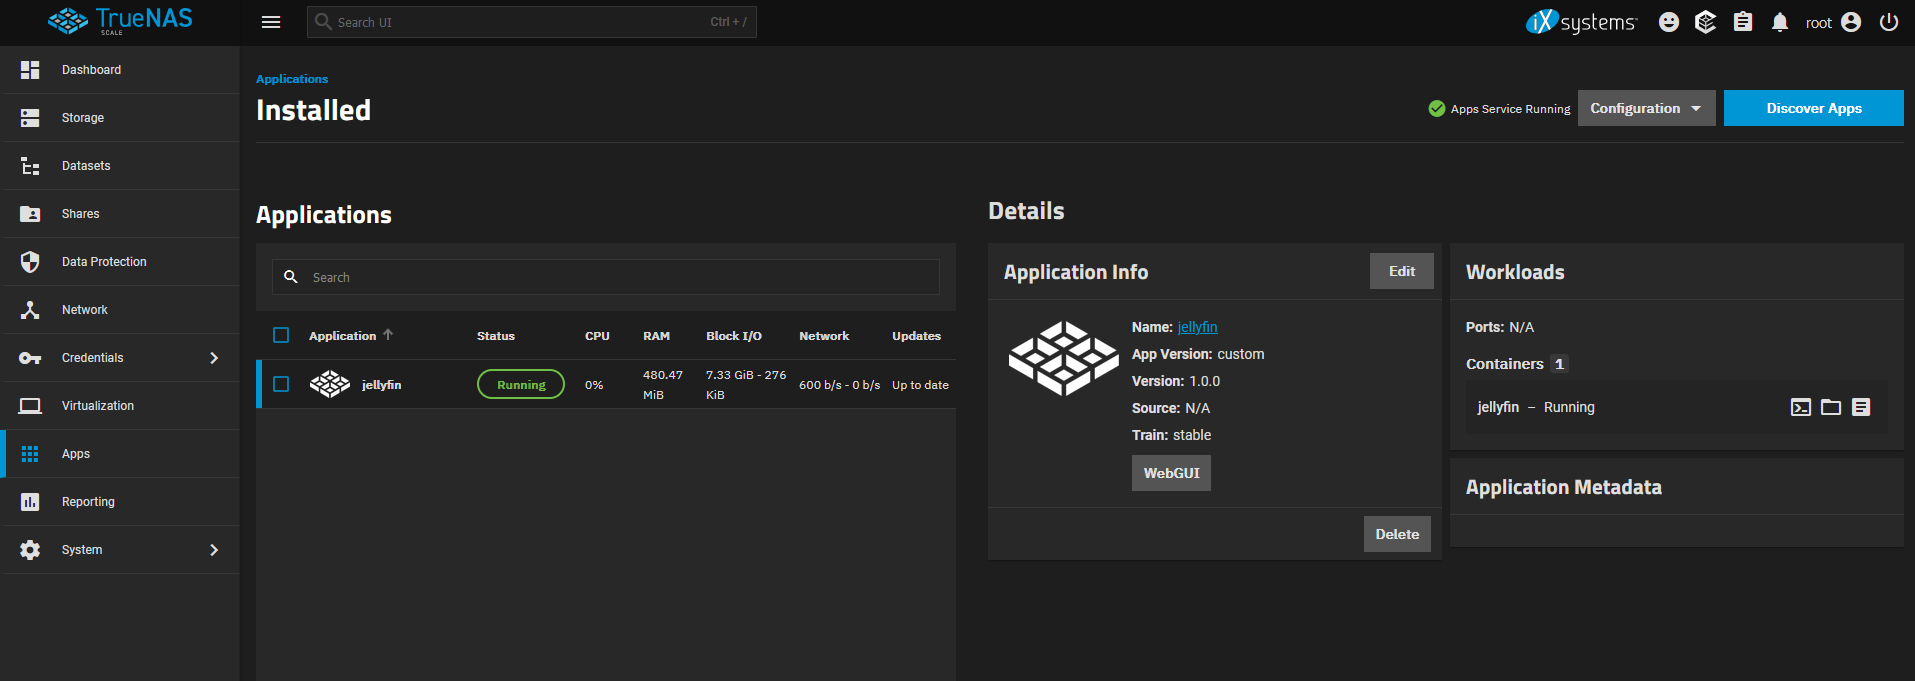Image resolution: width=1915 pixels, height=681 pixels.
Task: Click the Application Metadata heading
Action: [x=1563, y=487]
